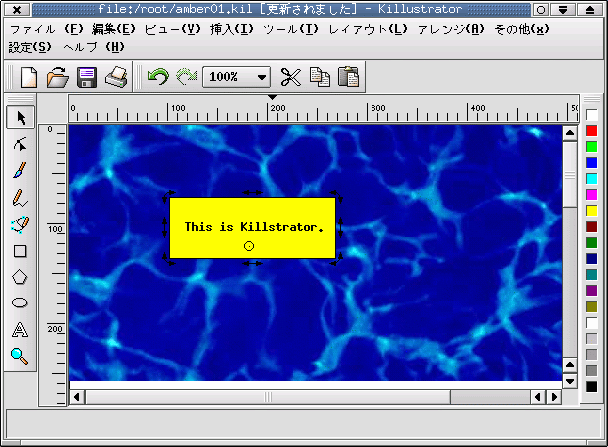Click the 100 mark on horizontal ruler
Viewport: 608px width, 447px height.
(x=178, y=108)
